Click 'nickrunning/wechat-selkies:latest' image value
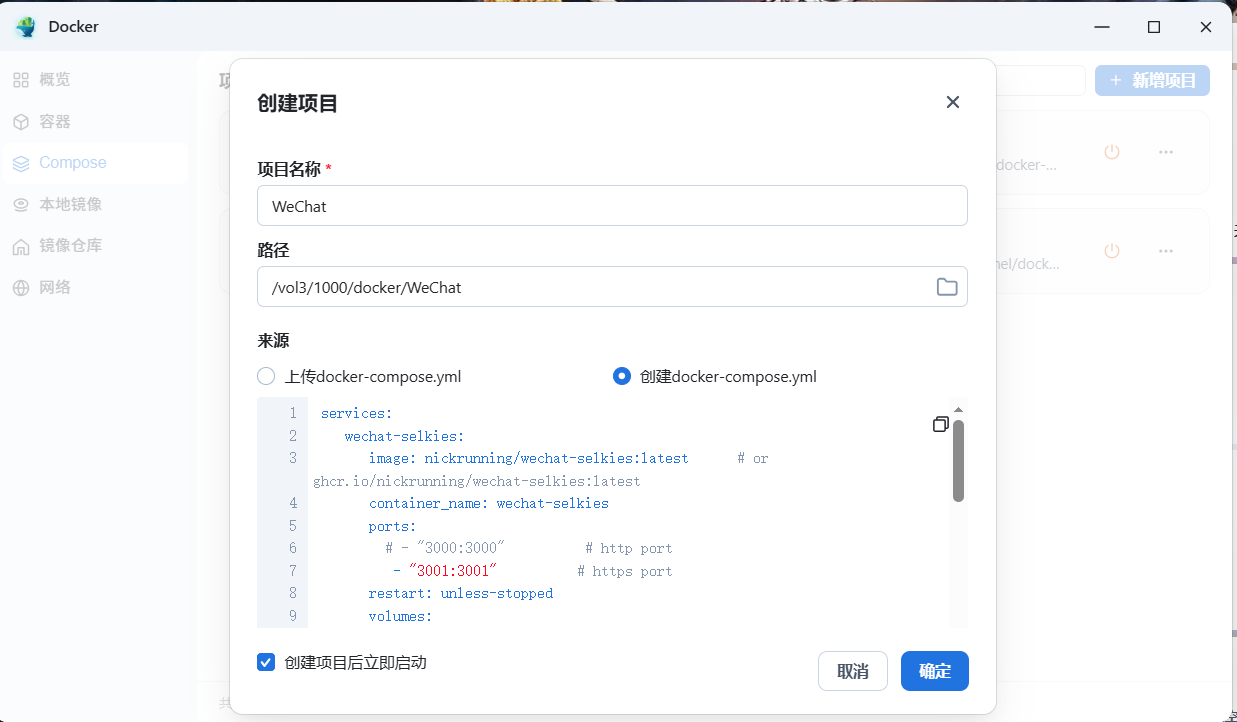Image resolution: width=1237 pixels, height=722 pixels. (556, 458)
